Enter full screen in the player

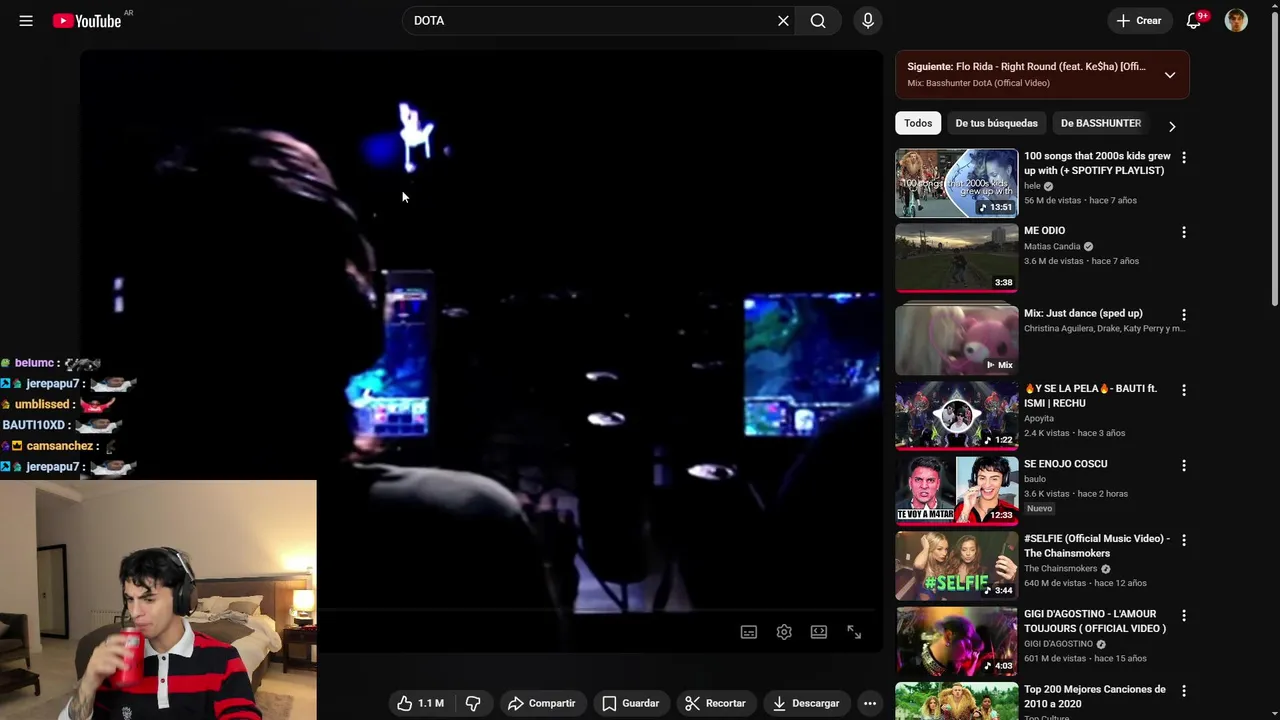click(854, 632)
